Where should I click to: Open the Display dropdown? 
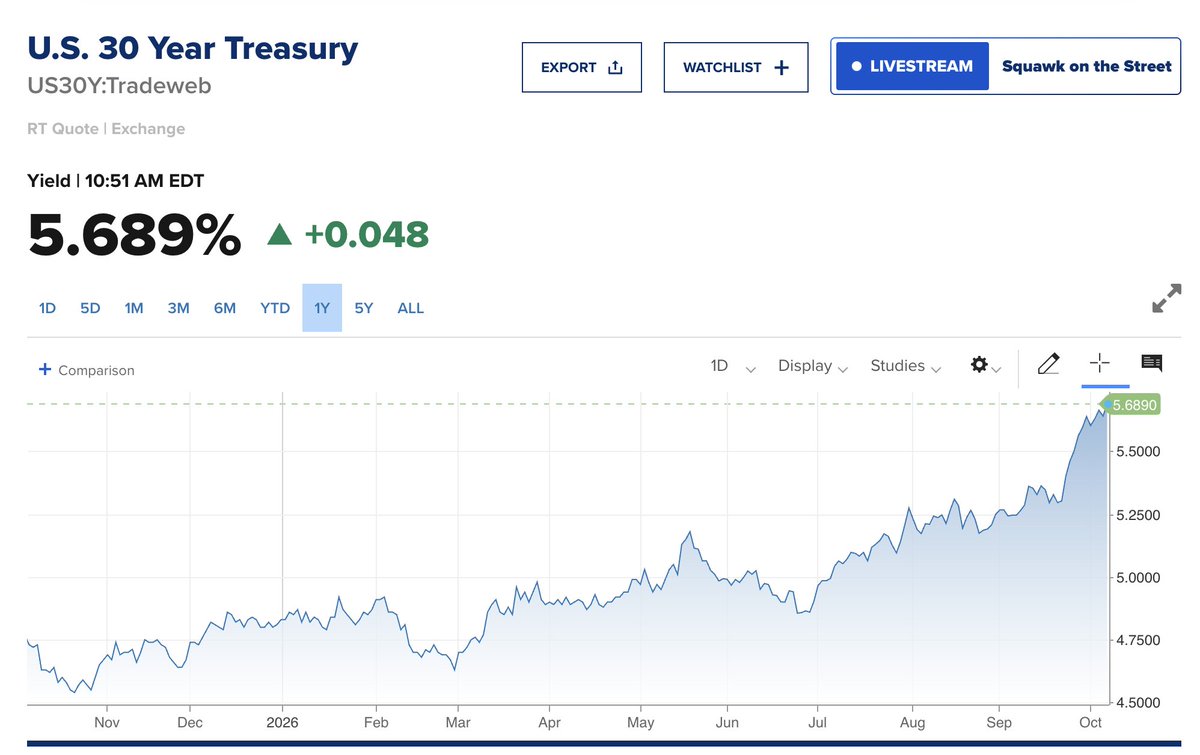pyautogui.click(x=813, y=366)
